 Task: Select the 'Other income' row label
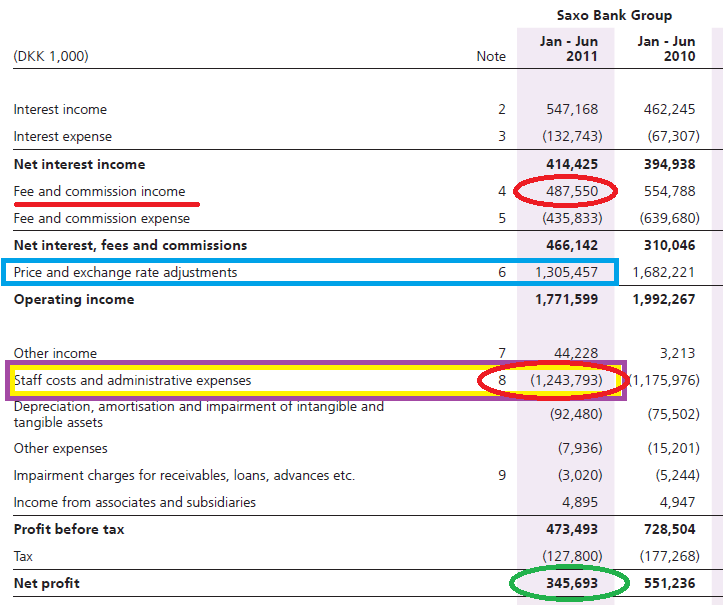pos(55,353)
